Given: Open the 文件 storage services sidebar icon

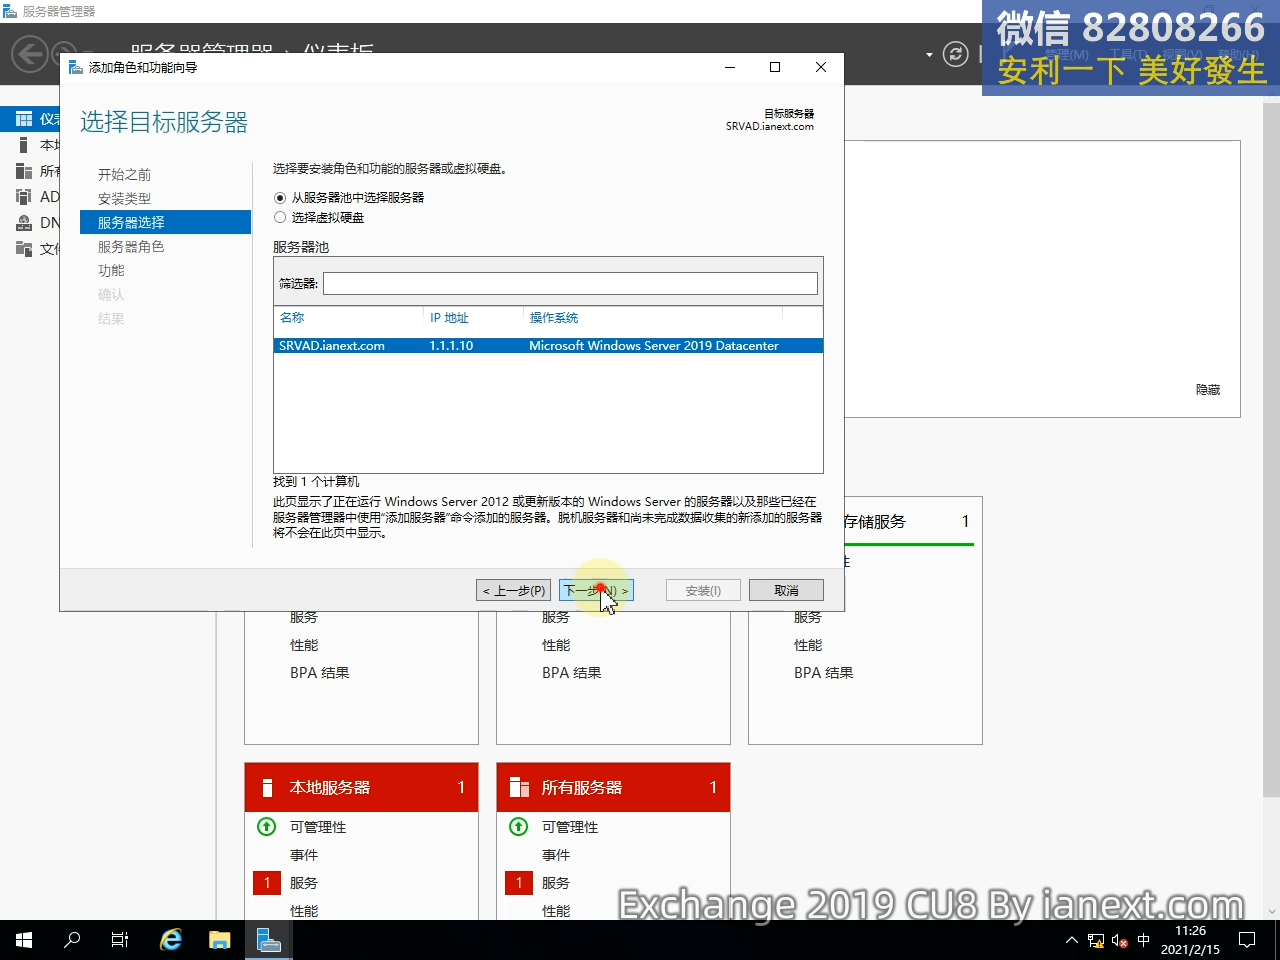Looking at the screenshot, I should click(24, 249).
